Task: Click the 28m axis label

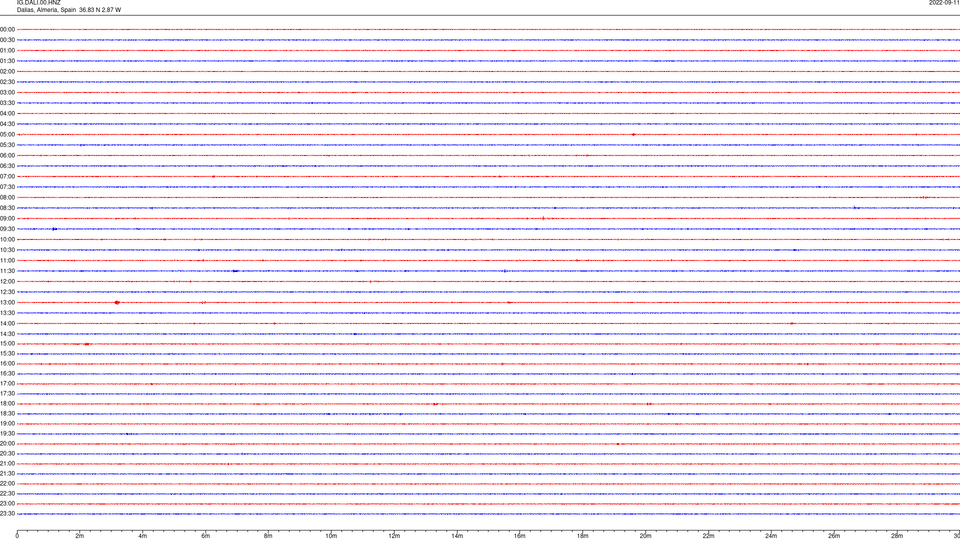Action: tap(897, 536)
